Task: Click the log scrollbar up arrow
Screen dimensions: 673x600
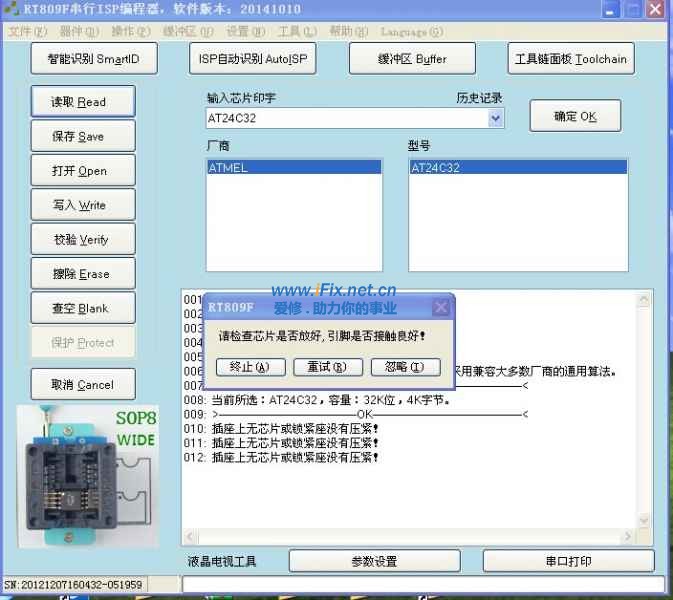Action: (644, 300)
